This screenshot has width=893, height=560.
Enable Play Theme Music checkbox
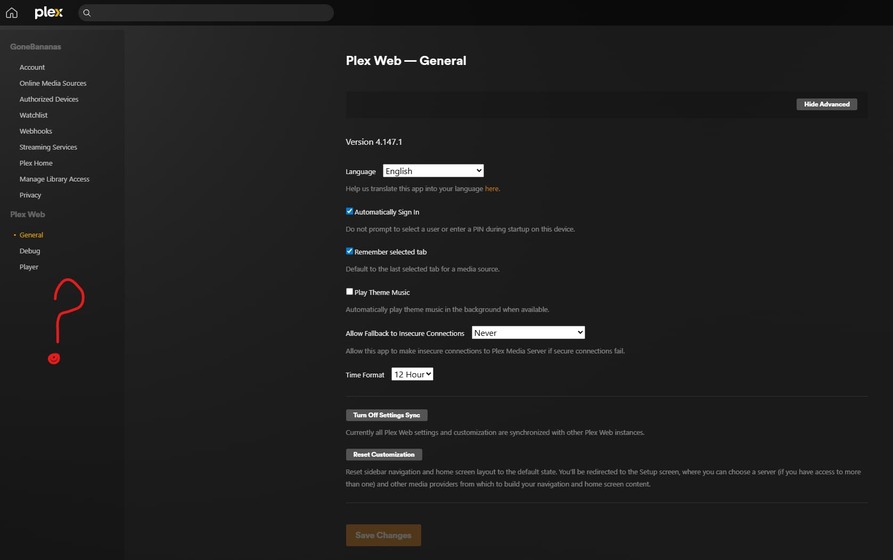point(350,292)
